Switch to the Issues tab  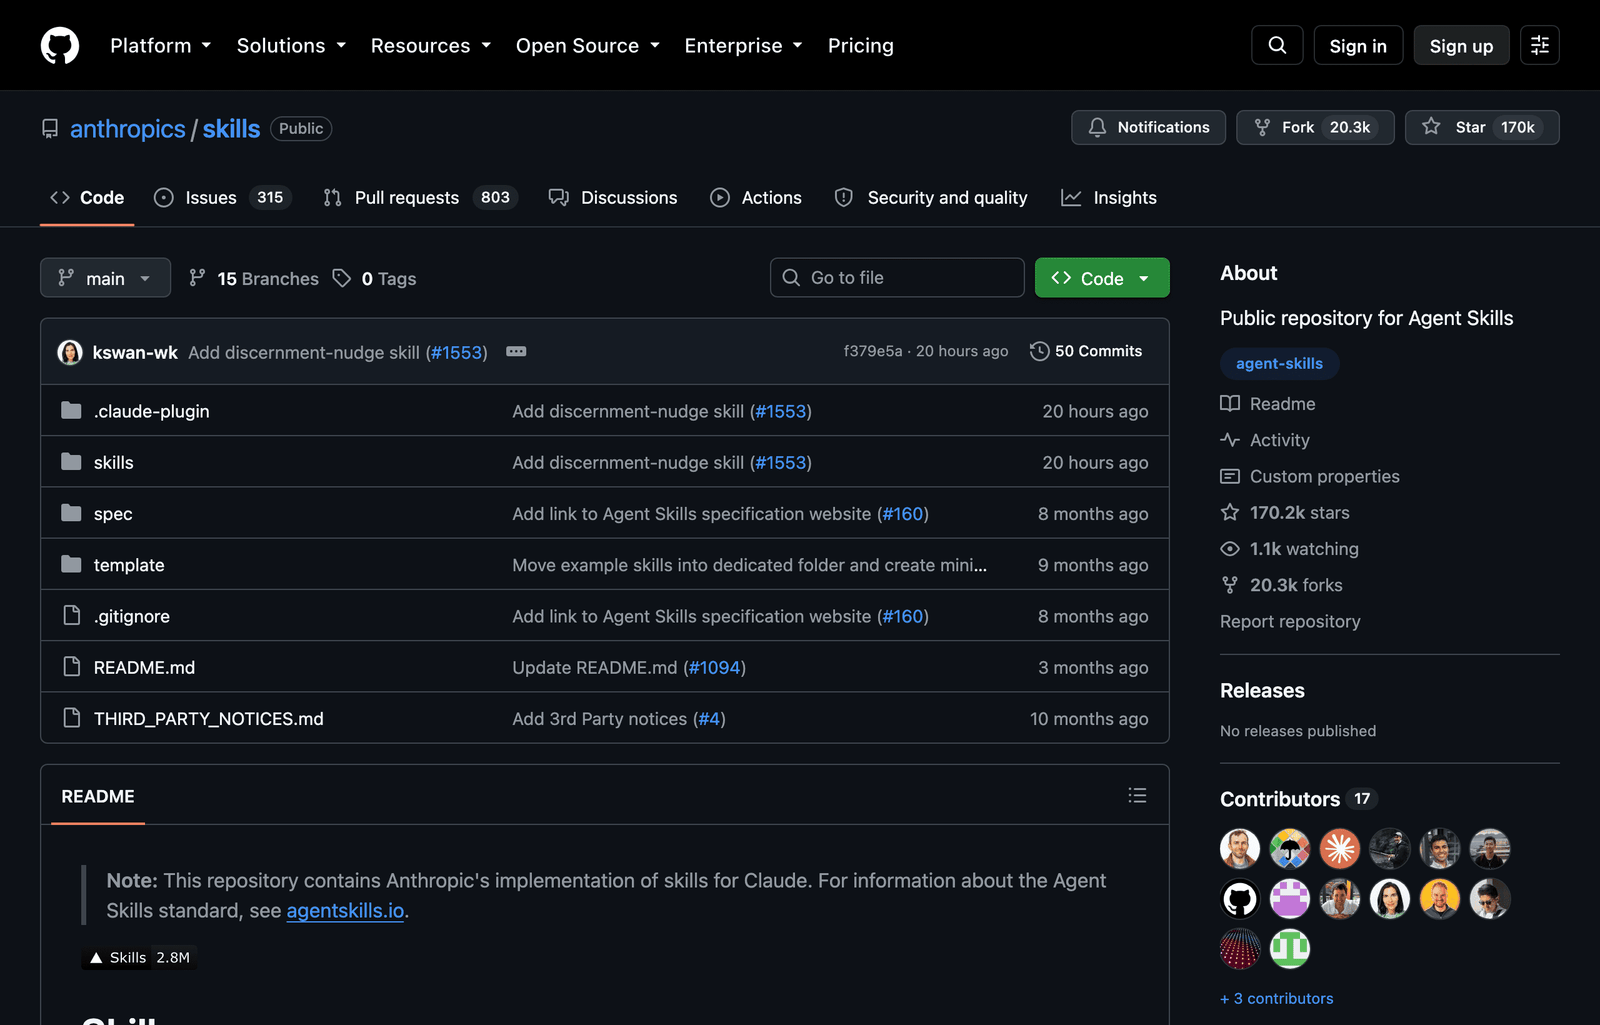coord(222,197)
